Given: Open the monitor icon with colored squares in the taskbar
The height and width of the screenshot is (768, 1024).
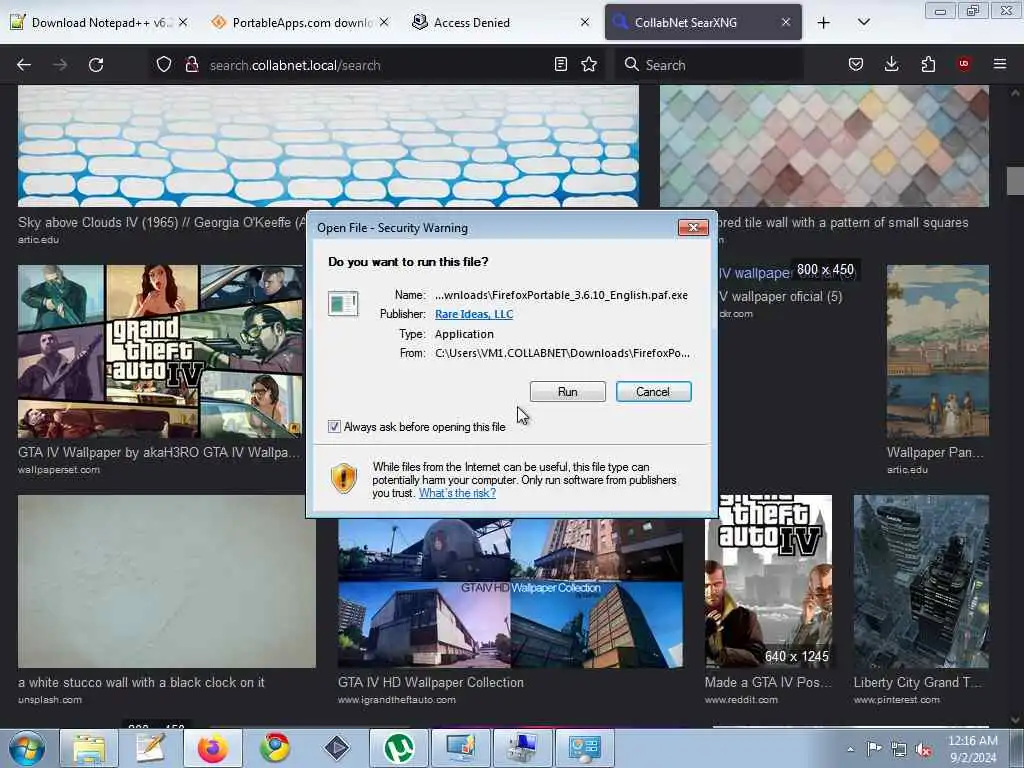Looking at the screenshot, I should pos(461,748).
